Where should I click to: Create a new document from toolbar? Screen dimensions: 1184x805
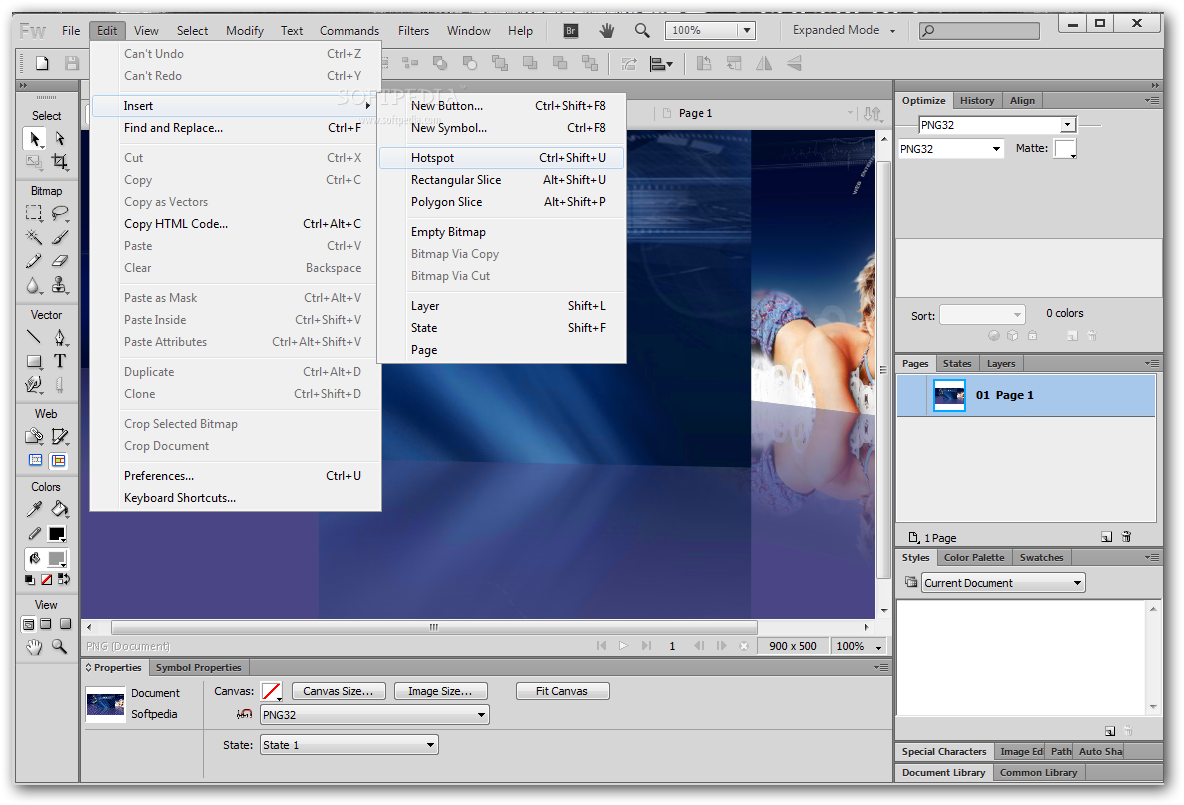click(42, 63)
